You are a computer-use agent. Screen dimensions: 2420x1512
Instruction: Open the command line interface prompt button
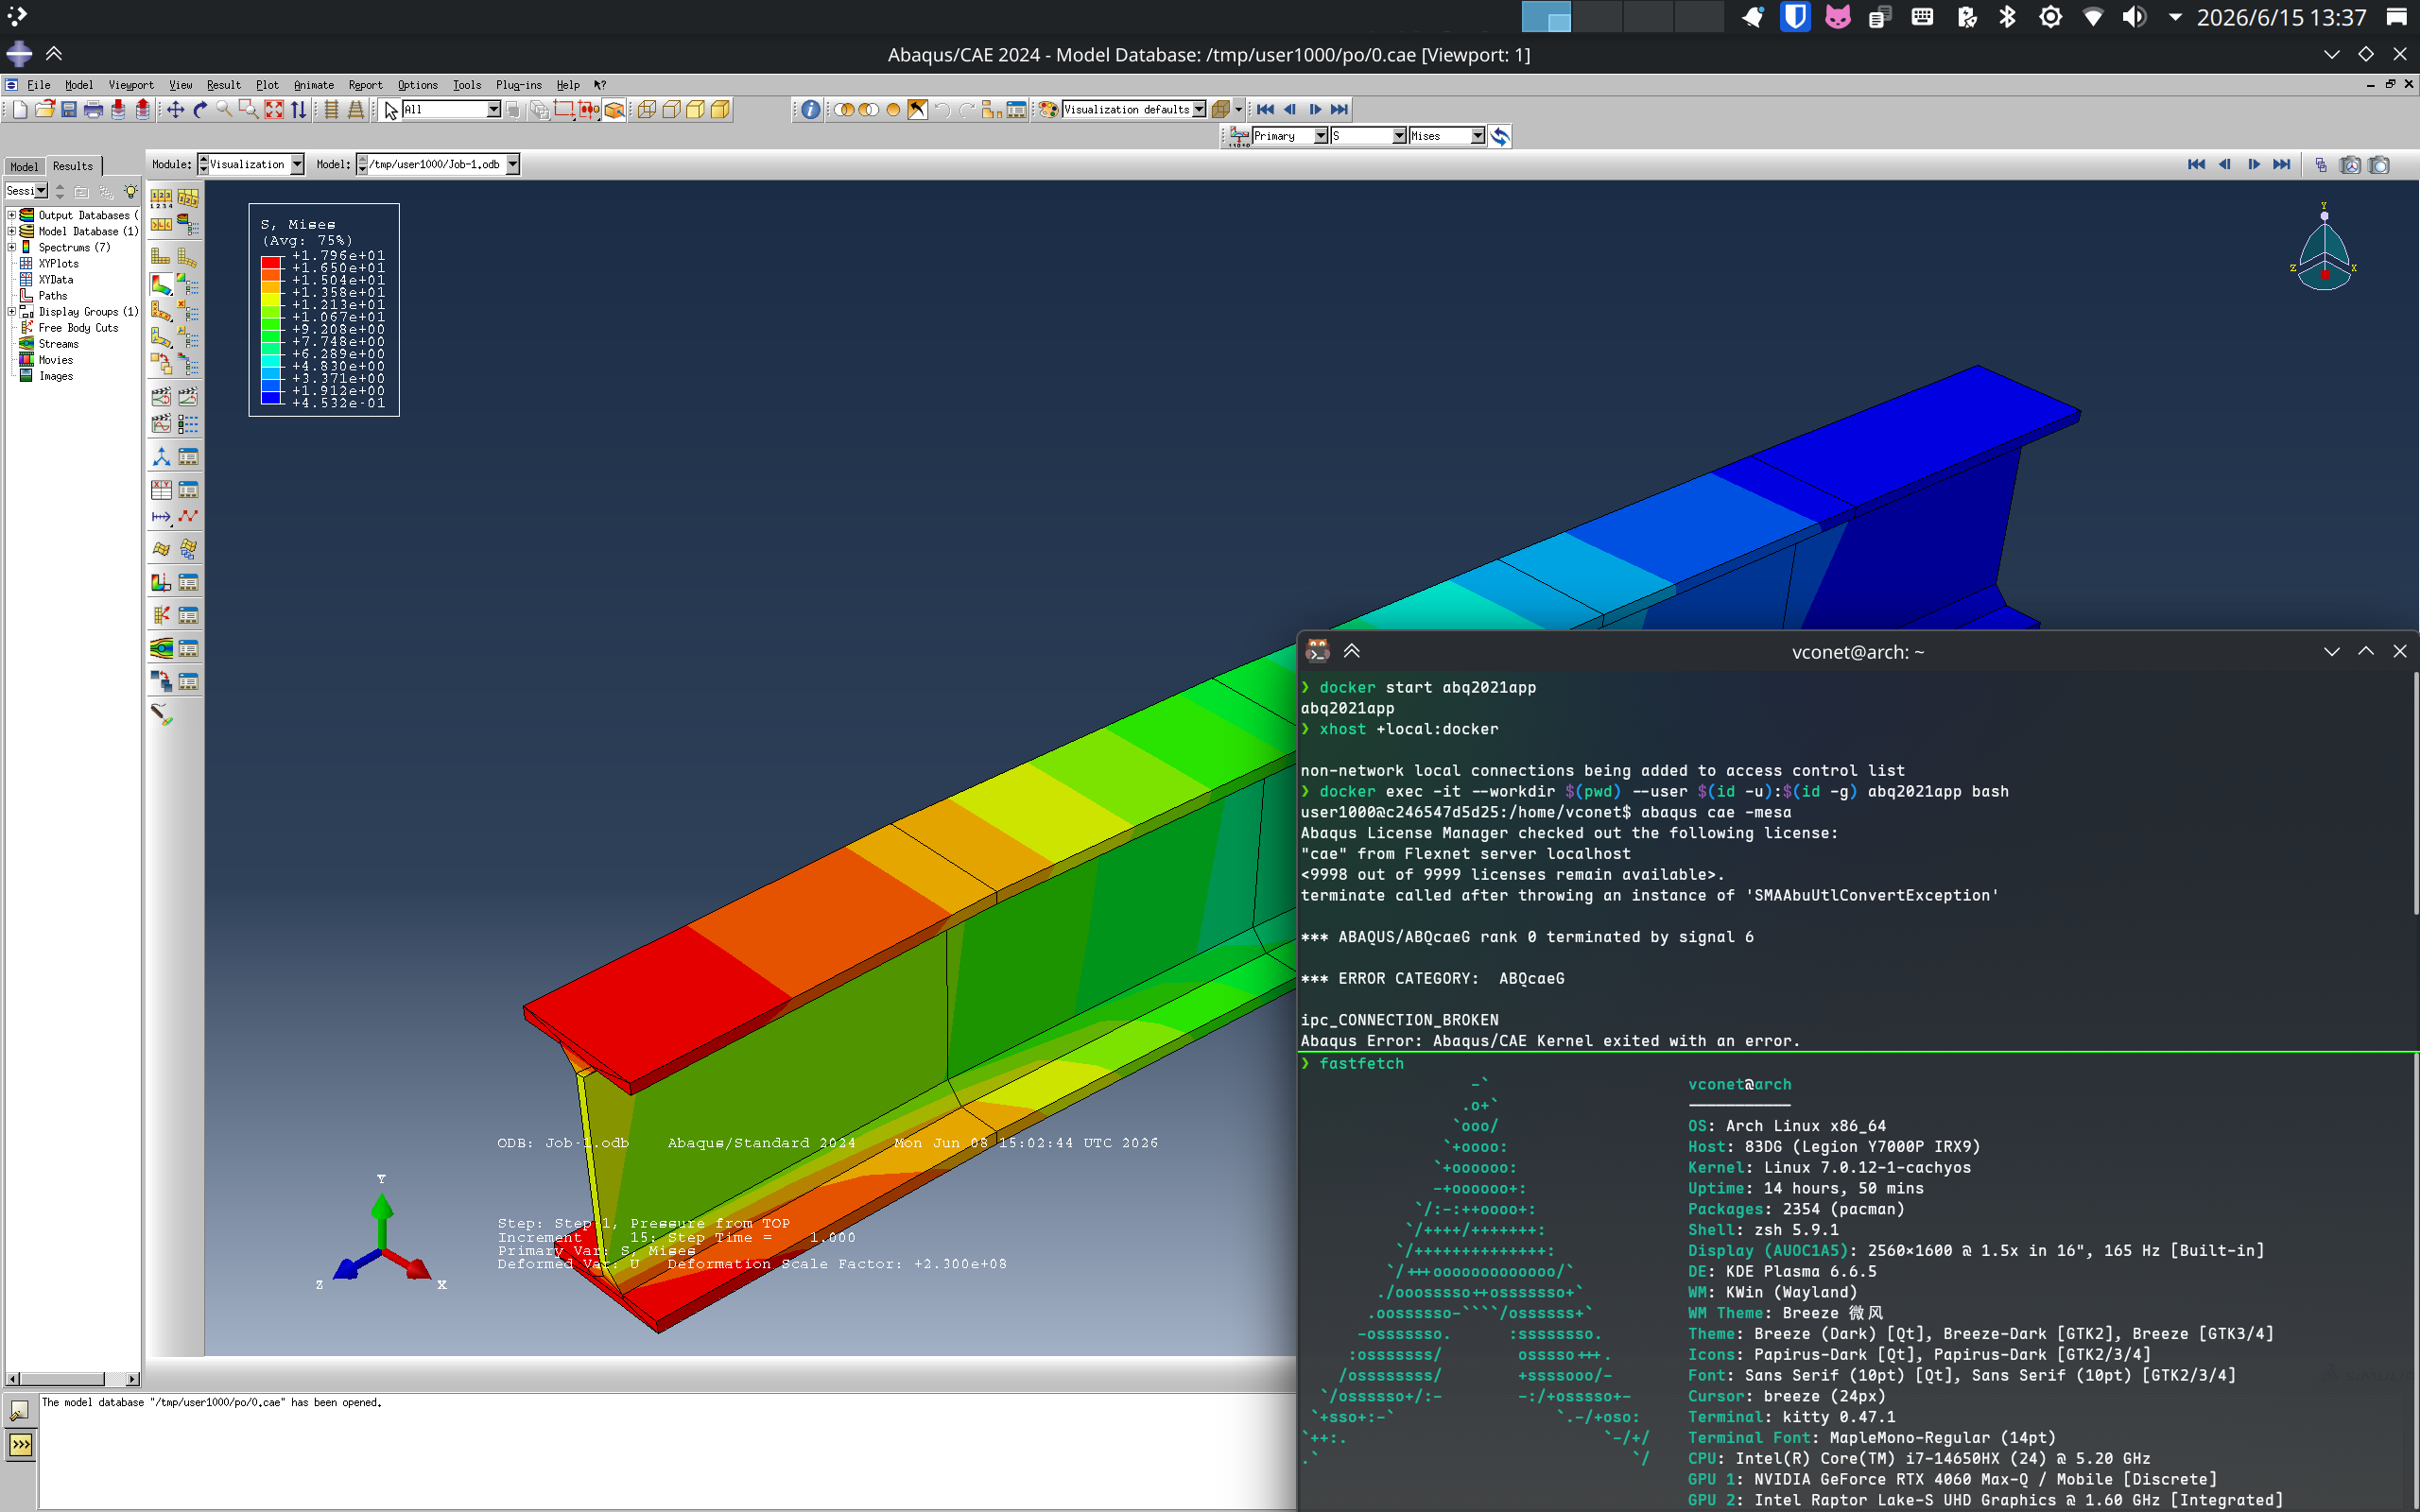(x=20, y=1444)
